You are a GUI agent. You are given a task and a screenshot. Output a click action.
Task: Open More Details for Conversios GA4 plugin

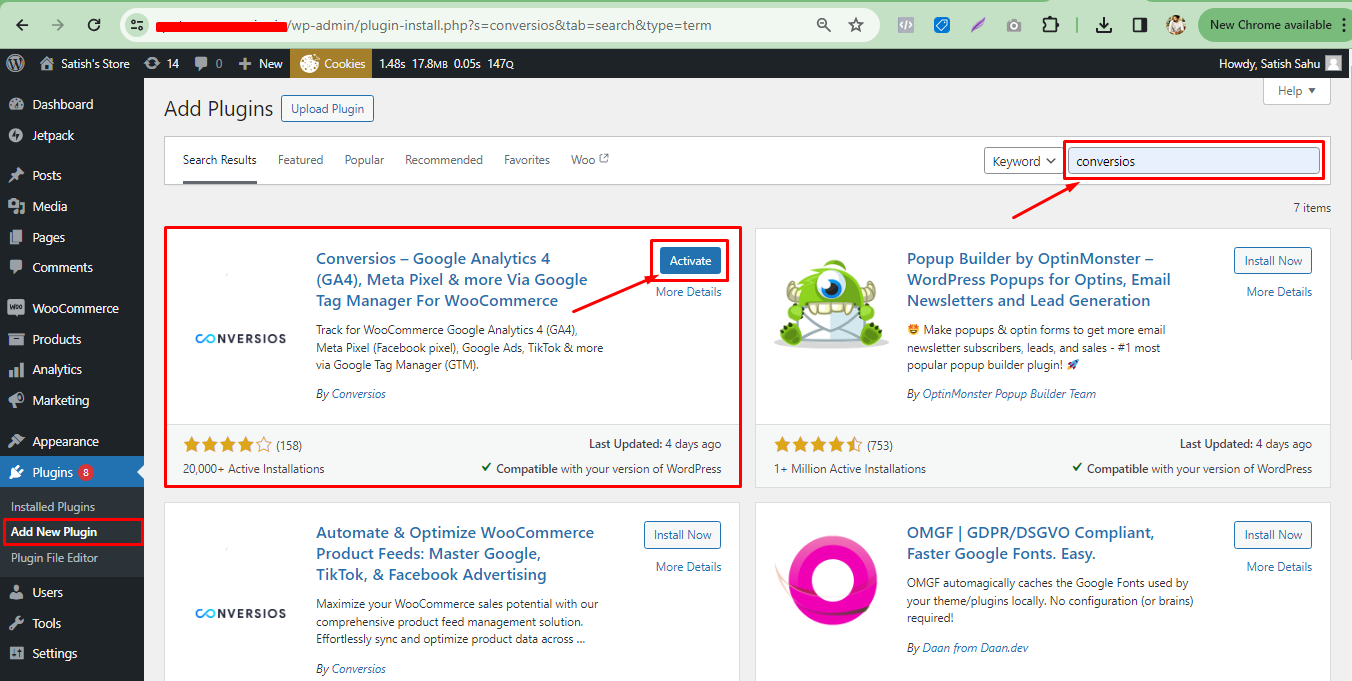(688, 292)
